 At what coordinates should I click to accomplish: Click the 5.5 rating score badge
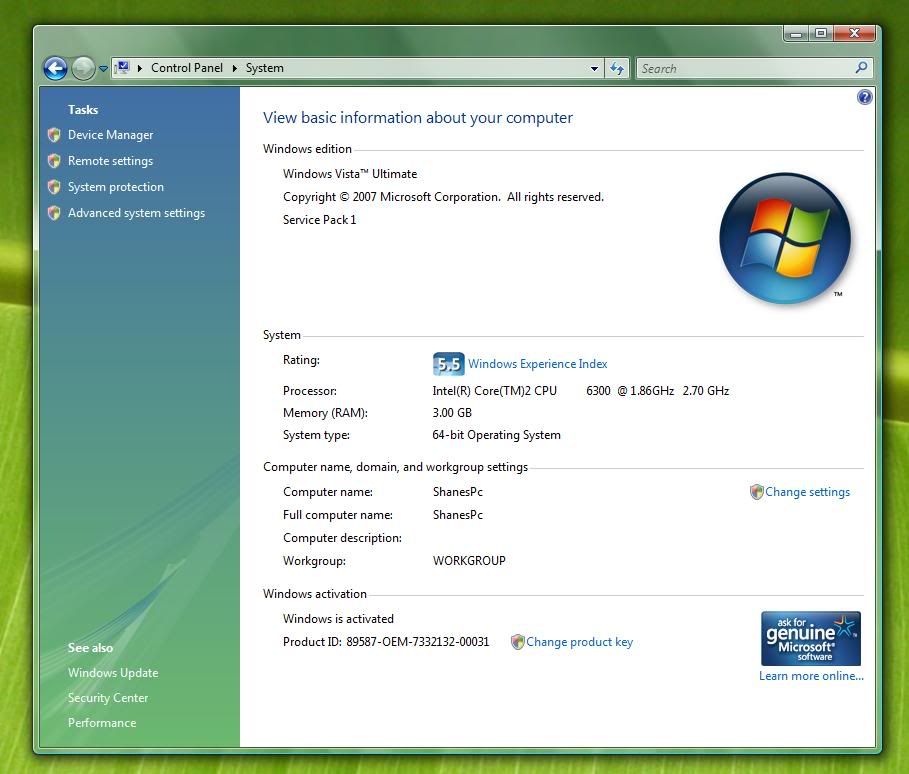coord(448,364)
